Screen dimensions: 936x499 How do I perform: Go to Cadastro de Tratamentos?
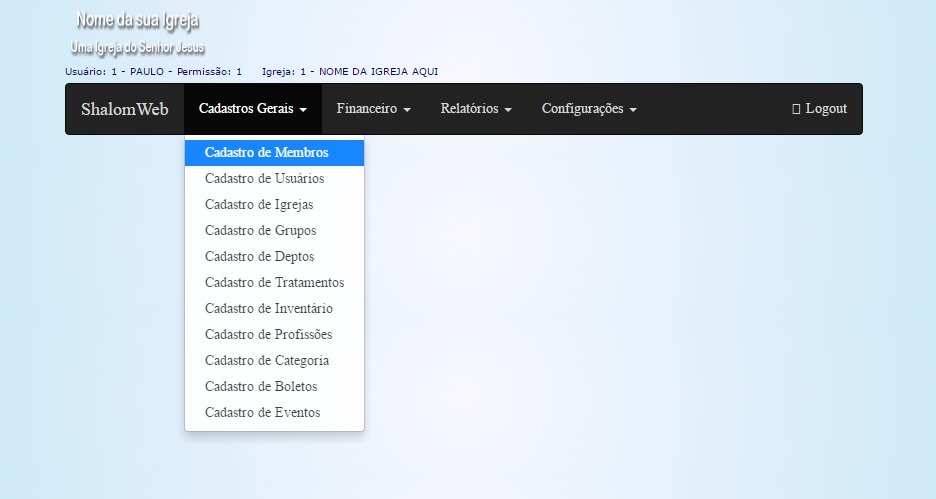[275, 282]
